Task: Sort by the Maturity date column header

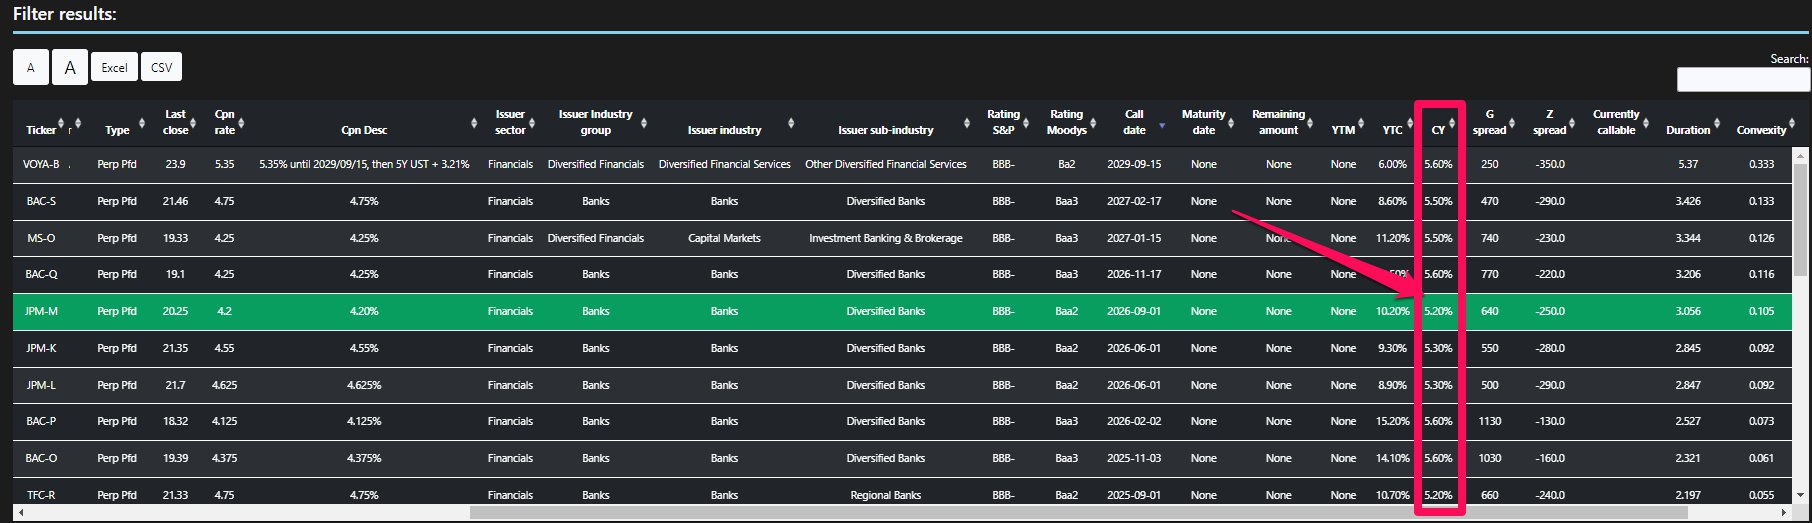Action: point(1203,122)
